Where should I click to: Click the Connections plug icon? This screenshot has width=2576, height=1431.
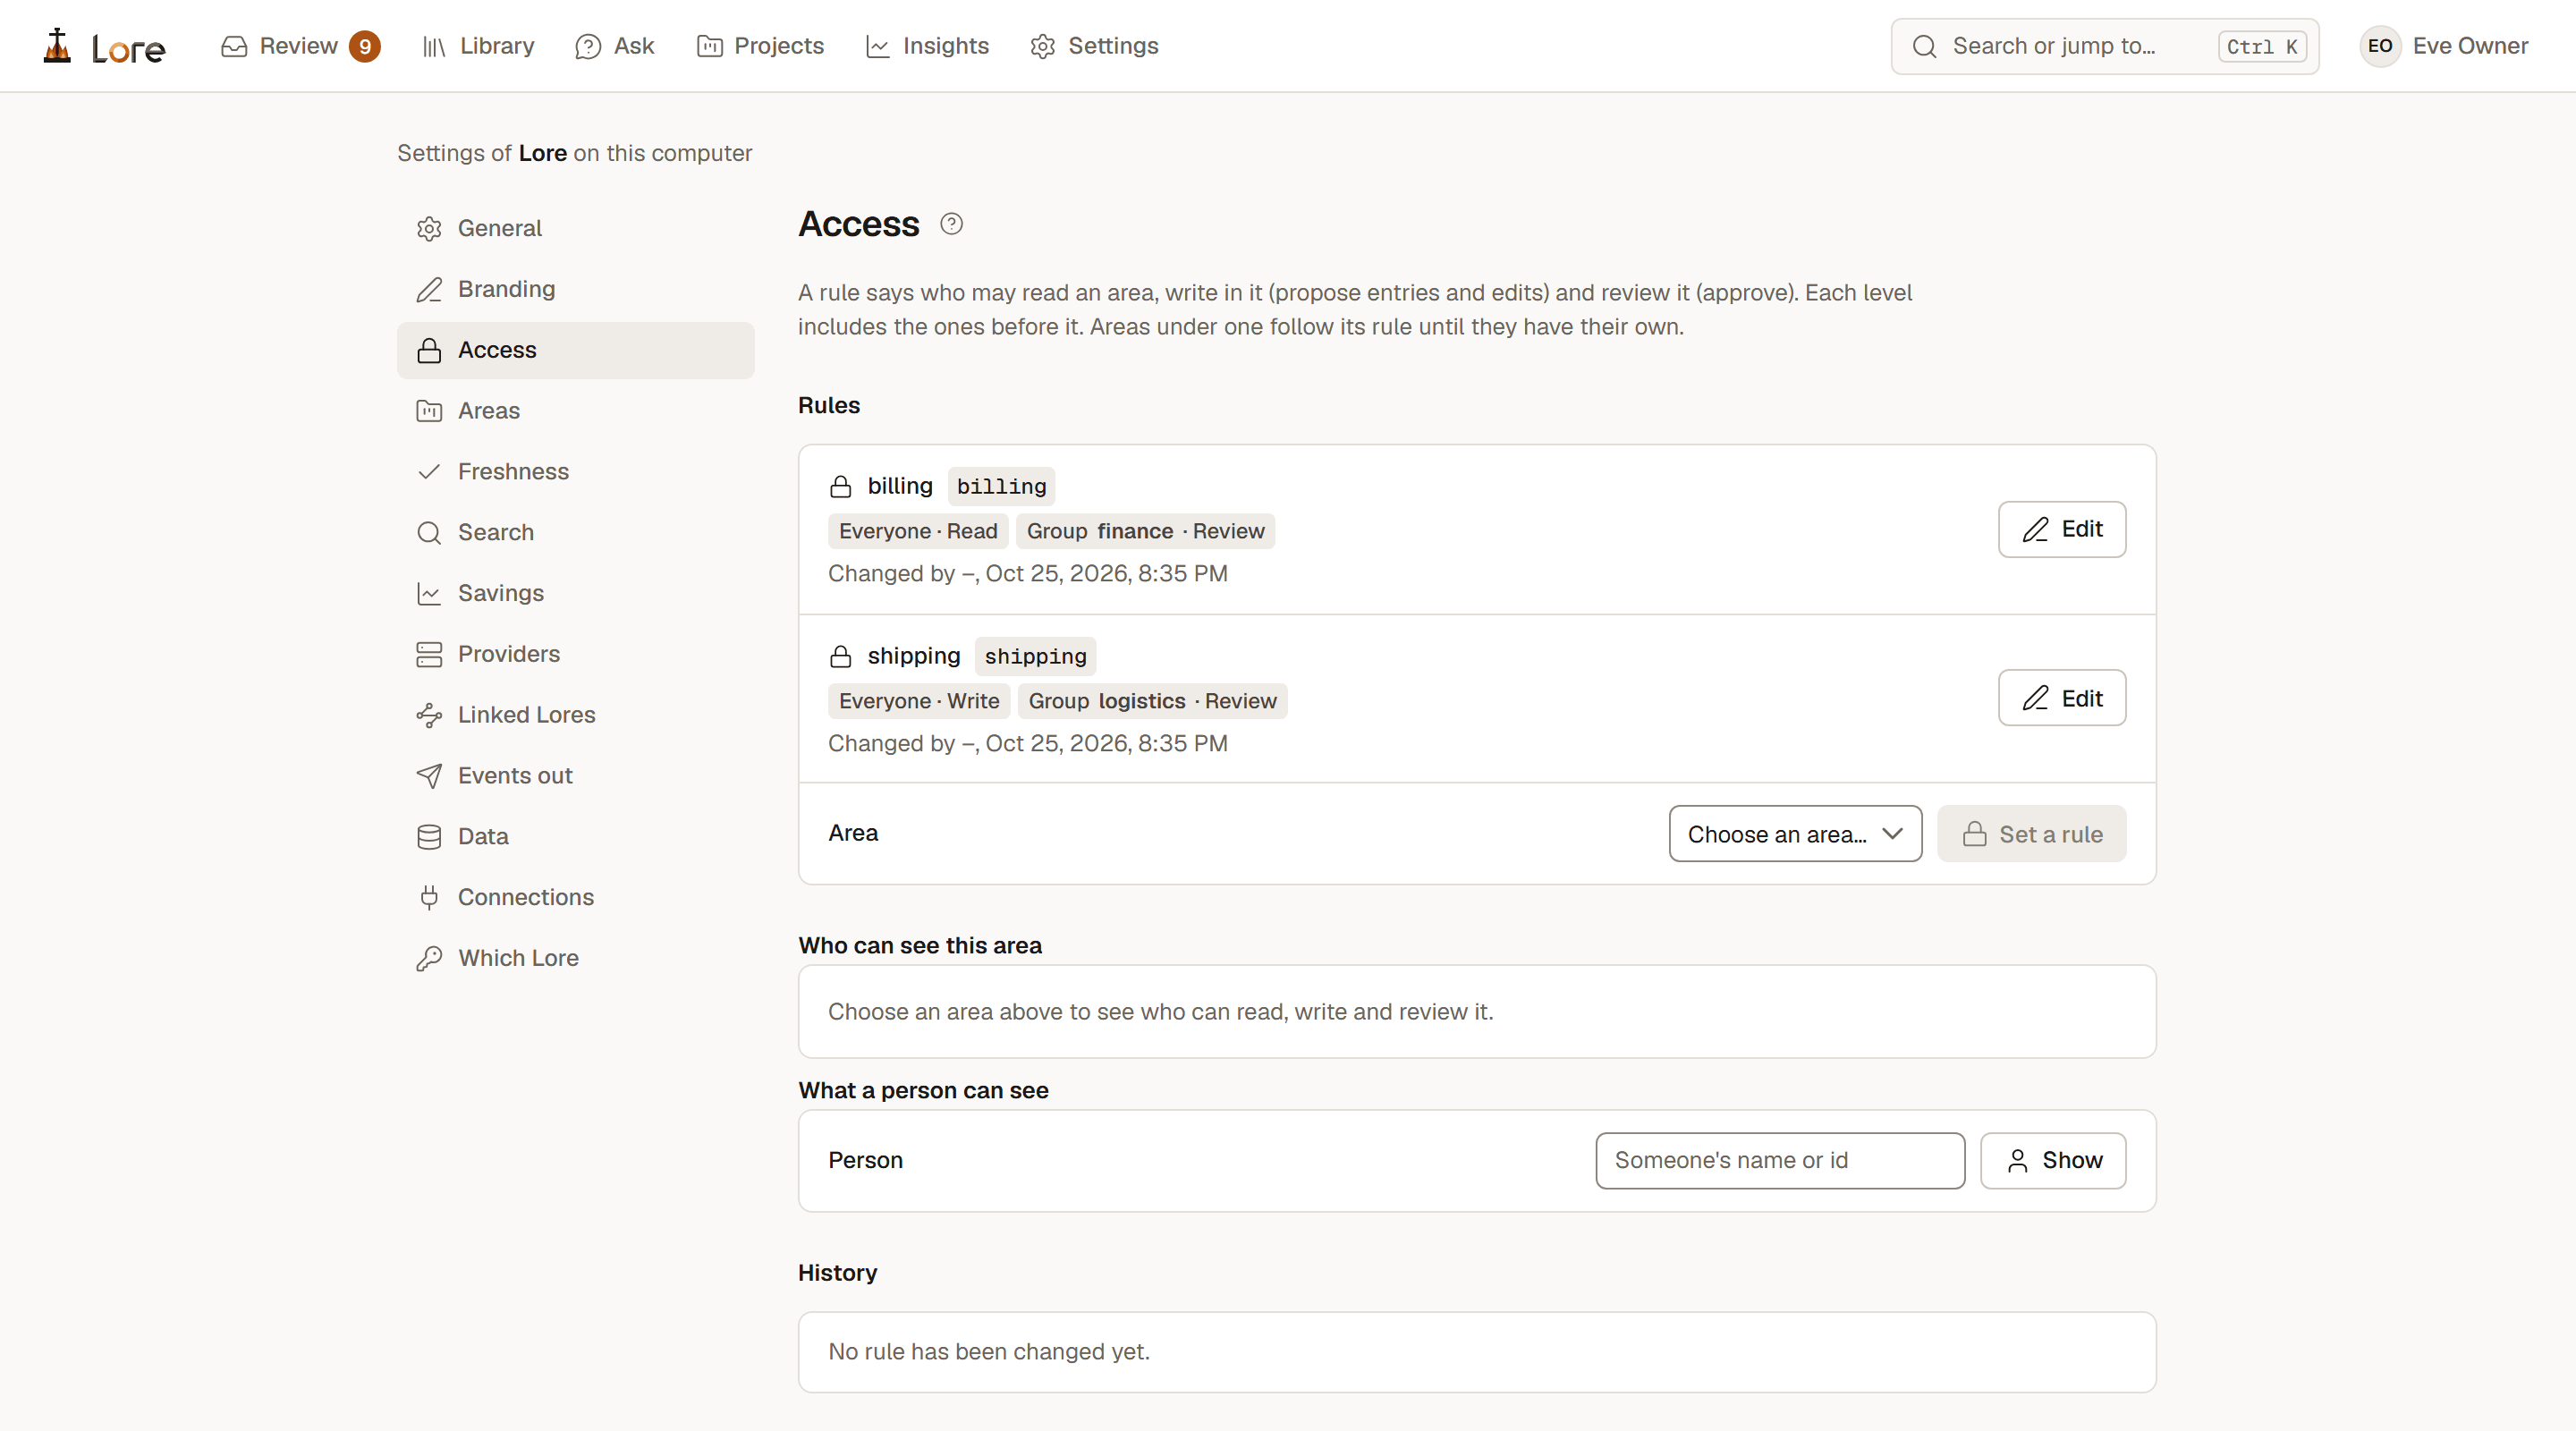[x=429, y=898]
